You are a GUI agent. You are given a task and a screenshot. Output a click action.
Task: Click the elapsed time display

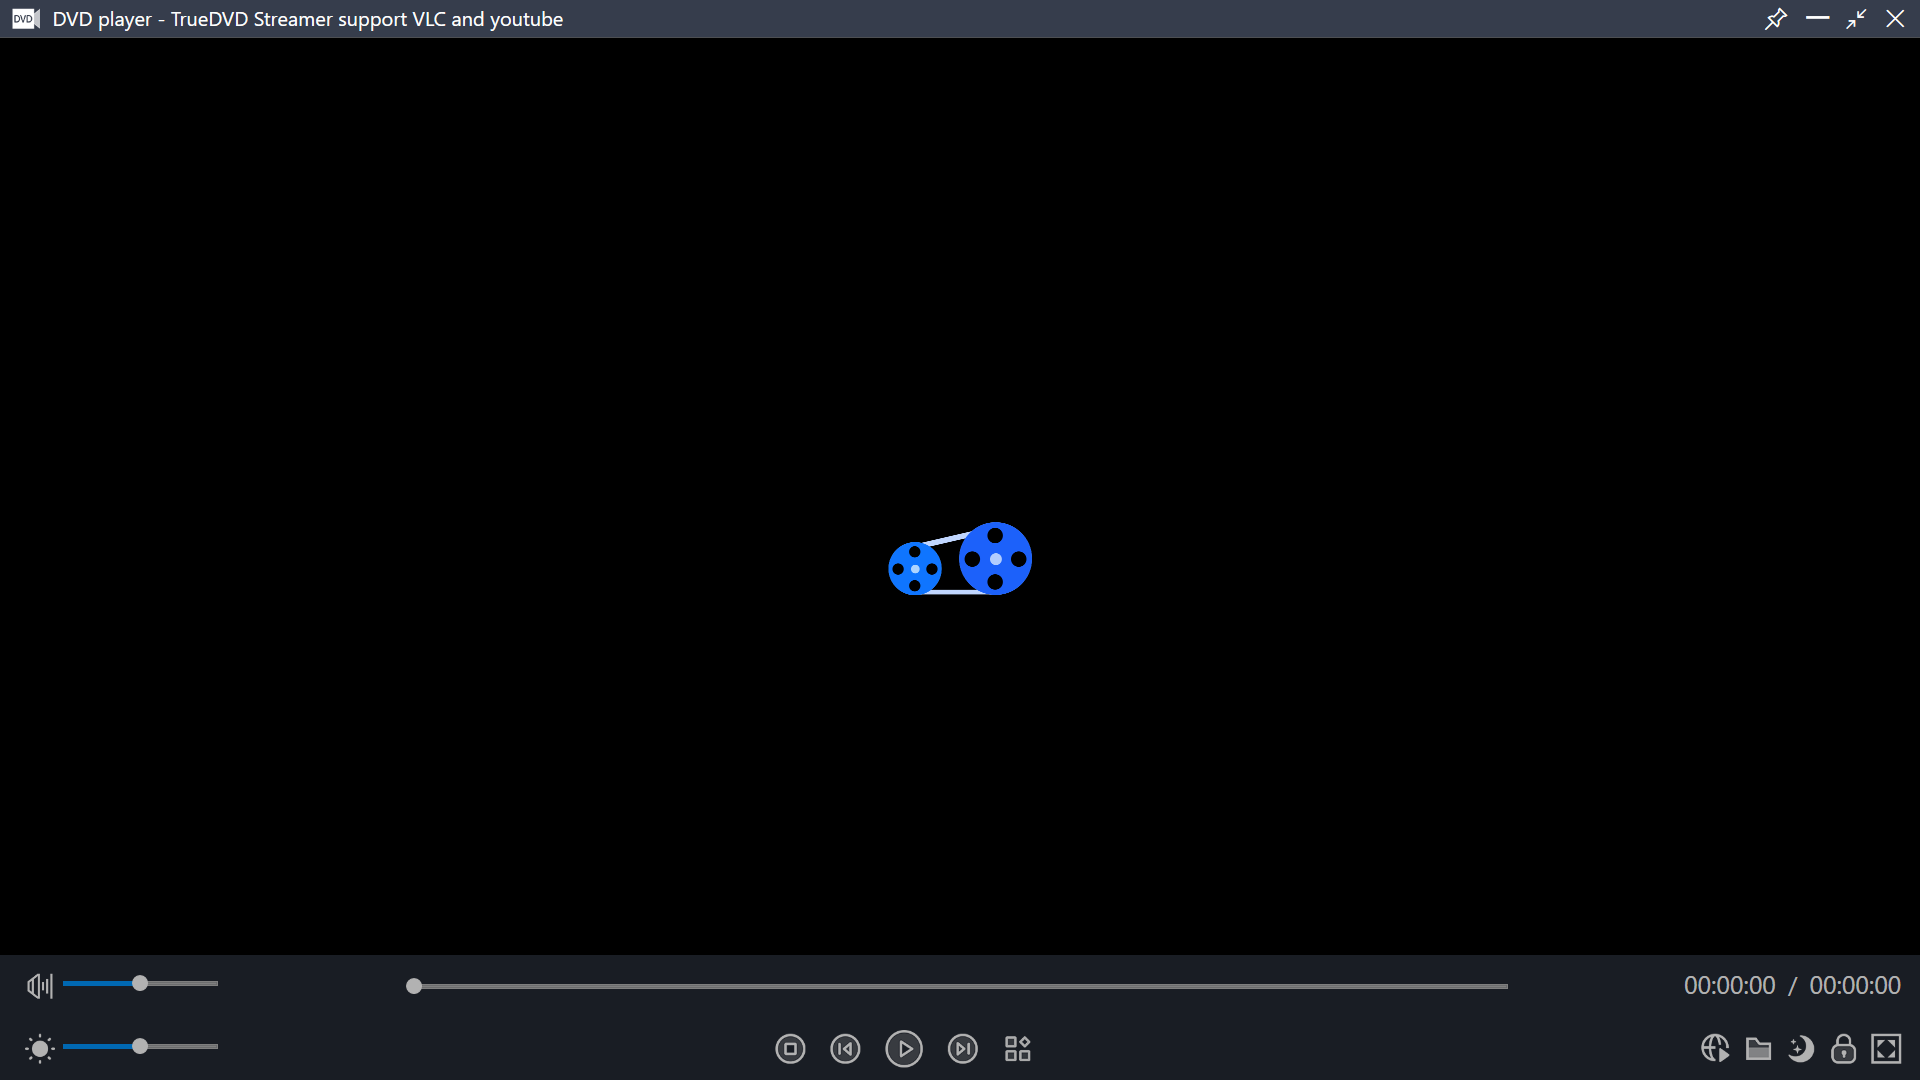tap(1727, 985)
